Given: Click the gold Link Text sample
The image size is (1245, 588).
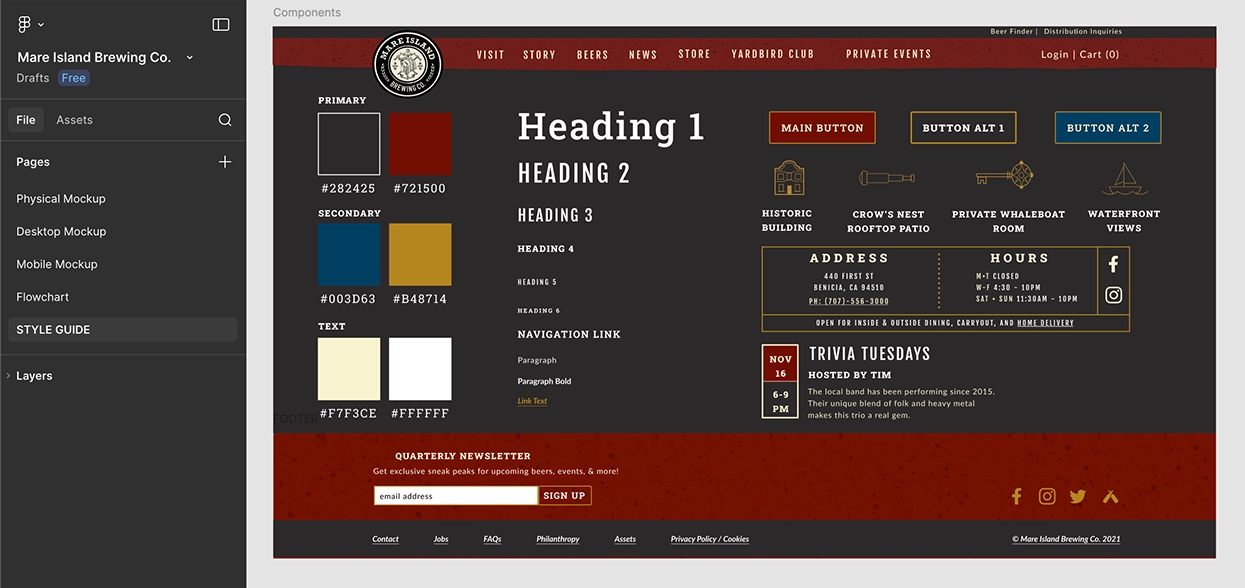Looking at the screenshot, I should pos(532,402).
